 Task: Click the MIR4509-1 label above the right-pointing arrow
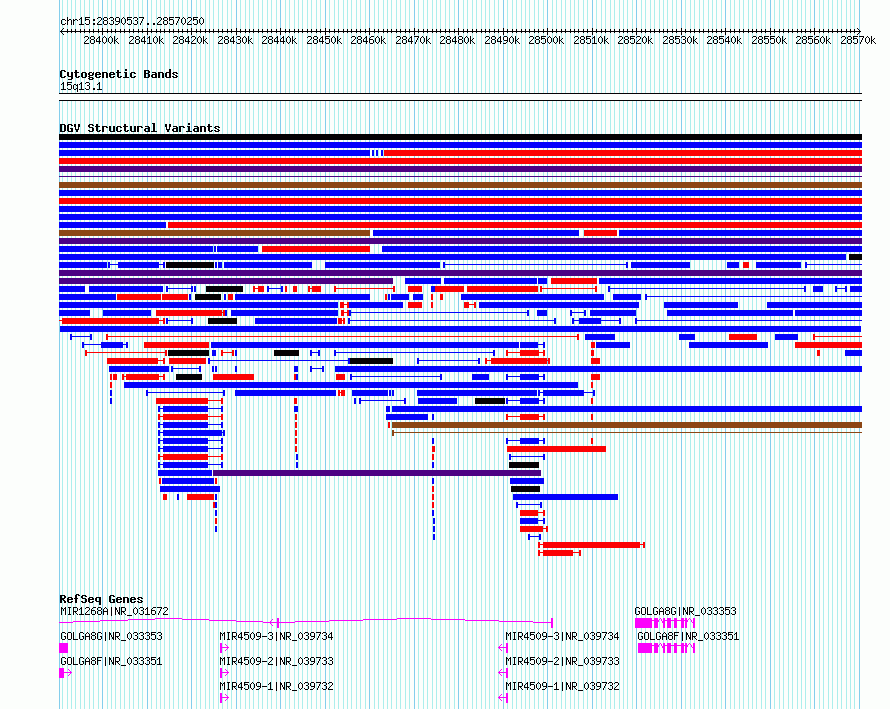point(276,686)
